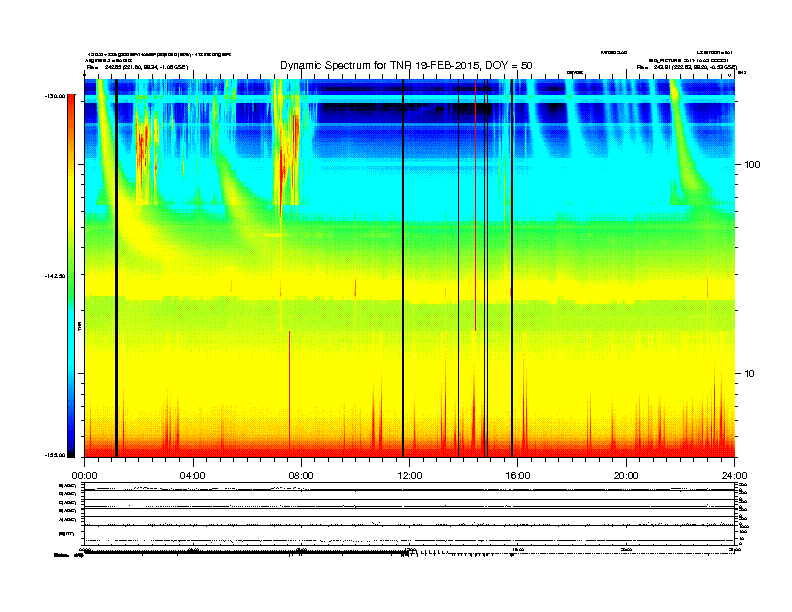
Task: Click the -130.00 color scale label
Action: [56, 96]
